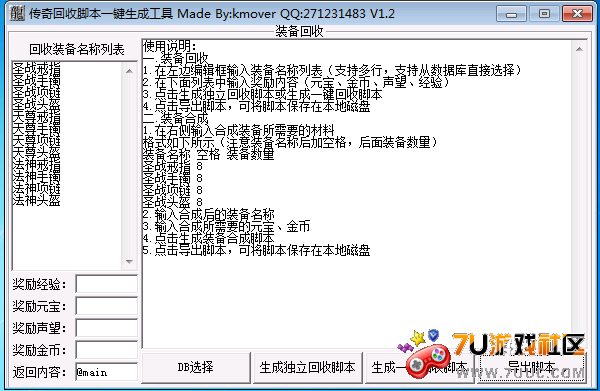The image size is (600, 391).
Task: Click line 圣战头盔 8 in instructions
Action: coord(173,202)
